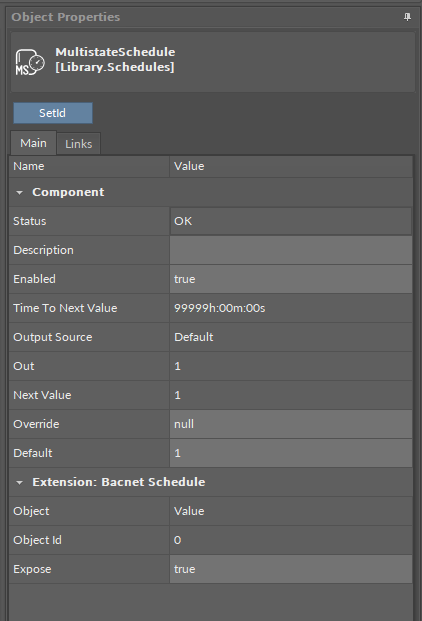This screenshot has width=422, height=621.
Task: Click the MultistateSchedule component icon
Action: pyautogui.click(x=30, y=62)
